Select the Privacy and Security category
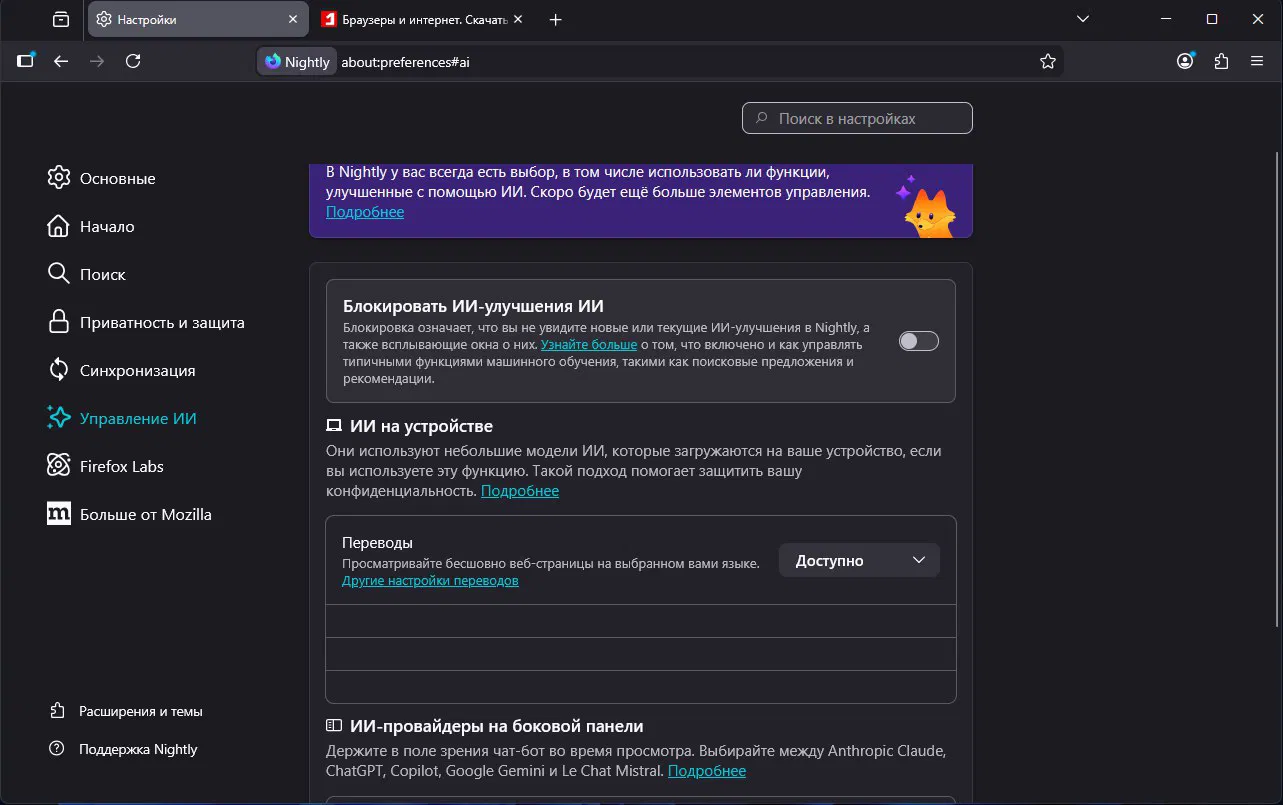The height and width of the screenshot is (805, 1283). click(161, 322)
